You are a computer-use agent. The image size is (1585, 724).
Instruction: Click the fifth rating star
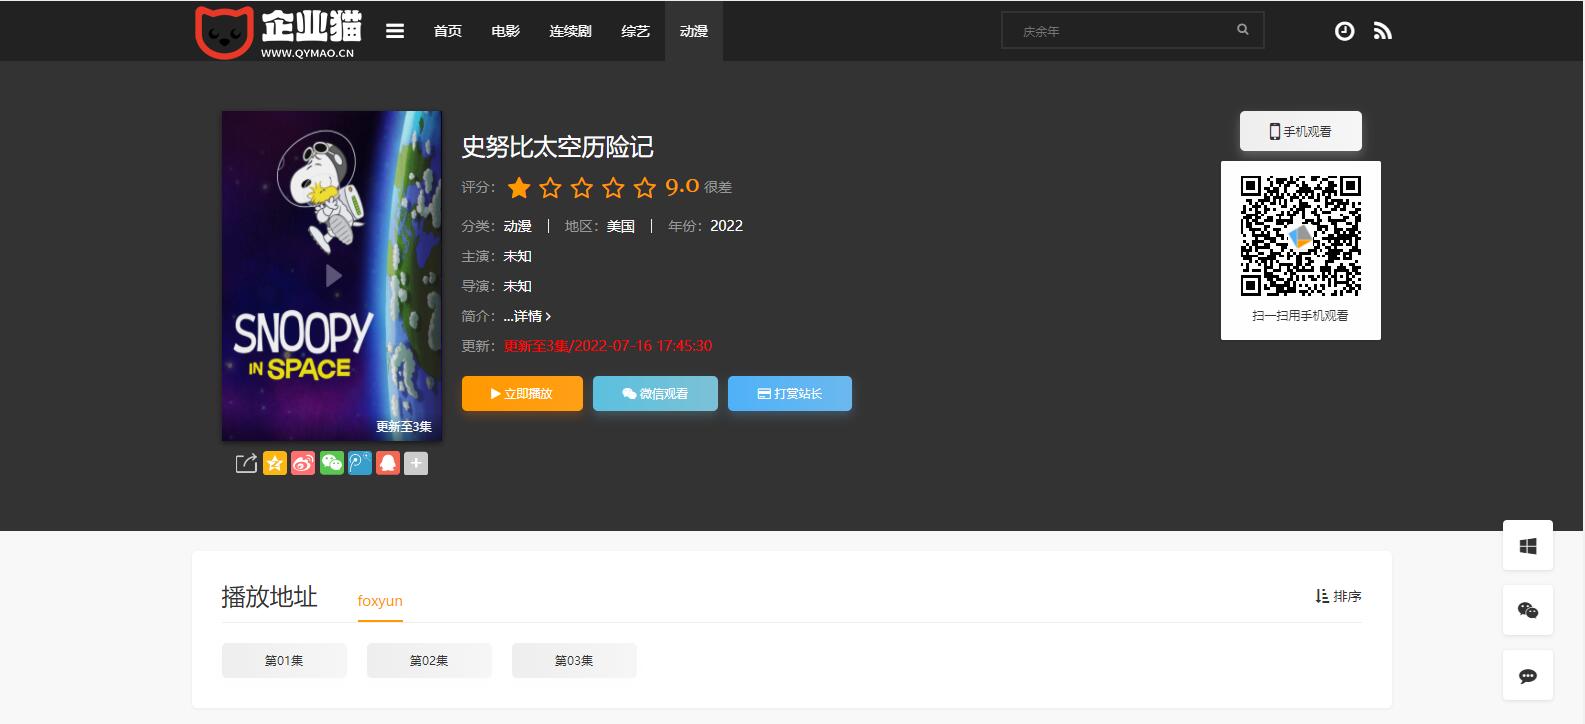coord(645,187)
